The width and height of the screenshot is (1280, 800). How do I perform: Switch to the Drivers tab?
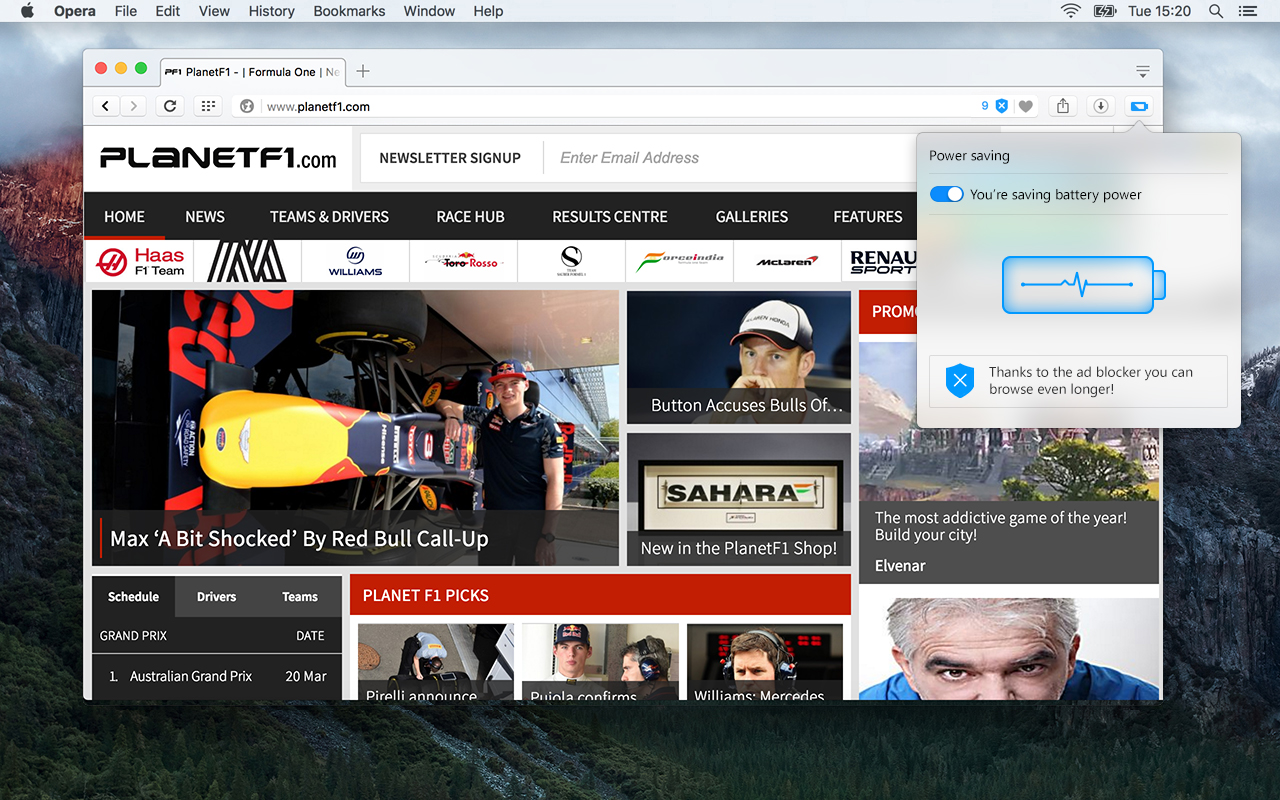pyautogui.click(x=216, y=596)
